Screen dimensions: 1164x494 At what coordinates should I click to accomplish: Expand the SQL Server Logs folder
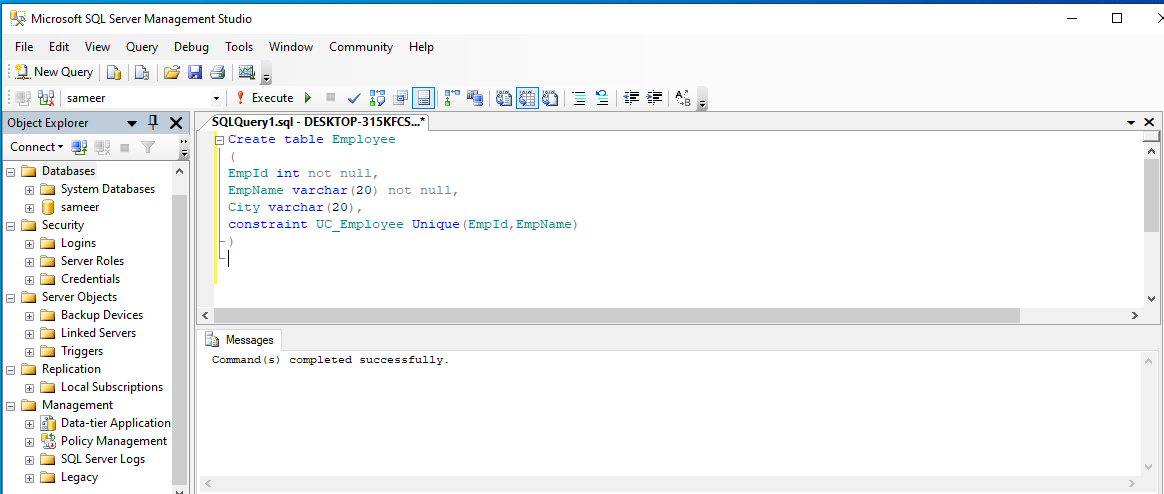pyautogui.click(x=30, y=459)
